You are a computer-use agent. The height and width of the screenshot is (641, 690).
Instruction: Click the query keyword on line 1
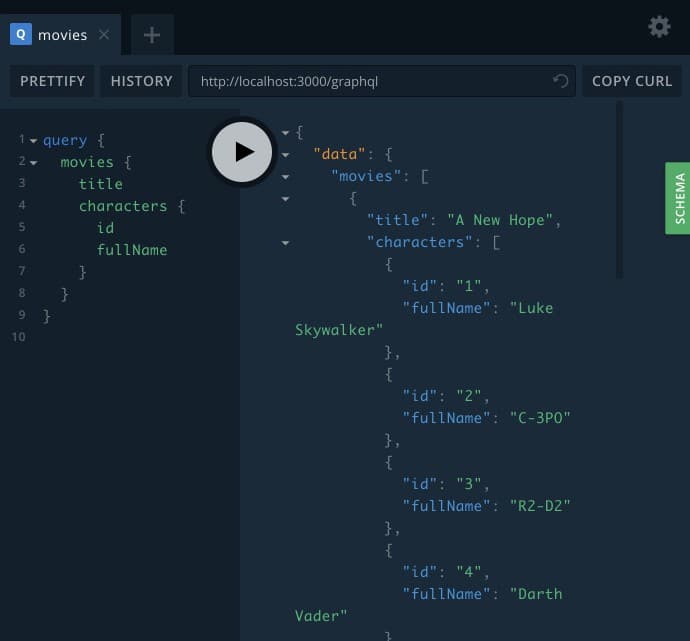point(65,141)
